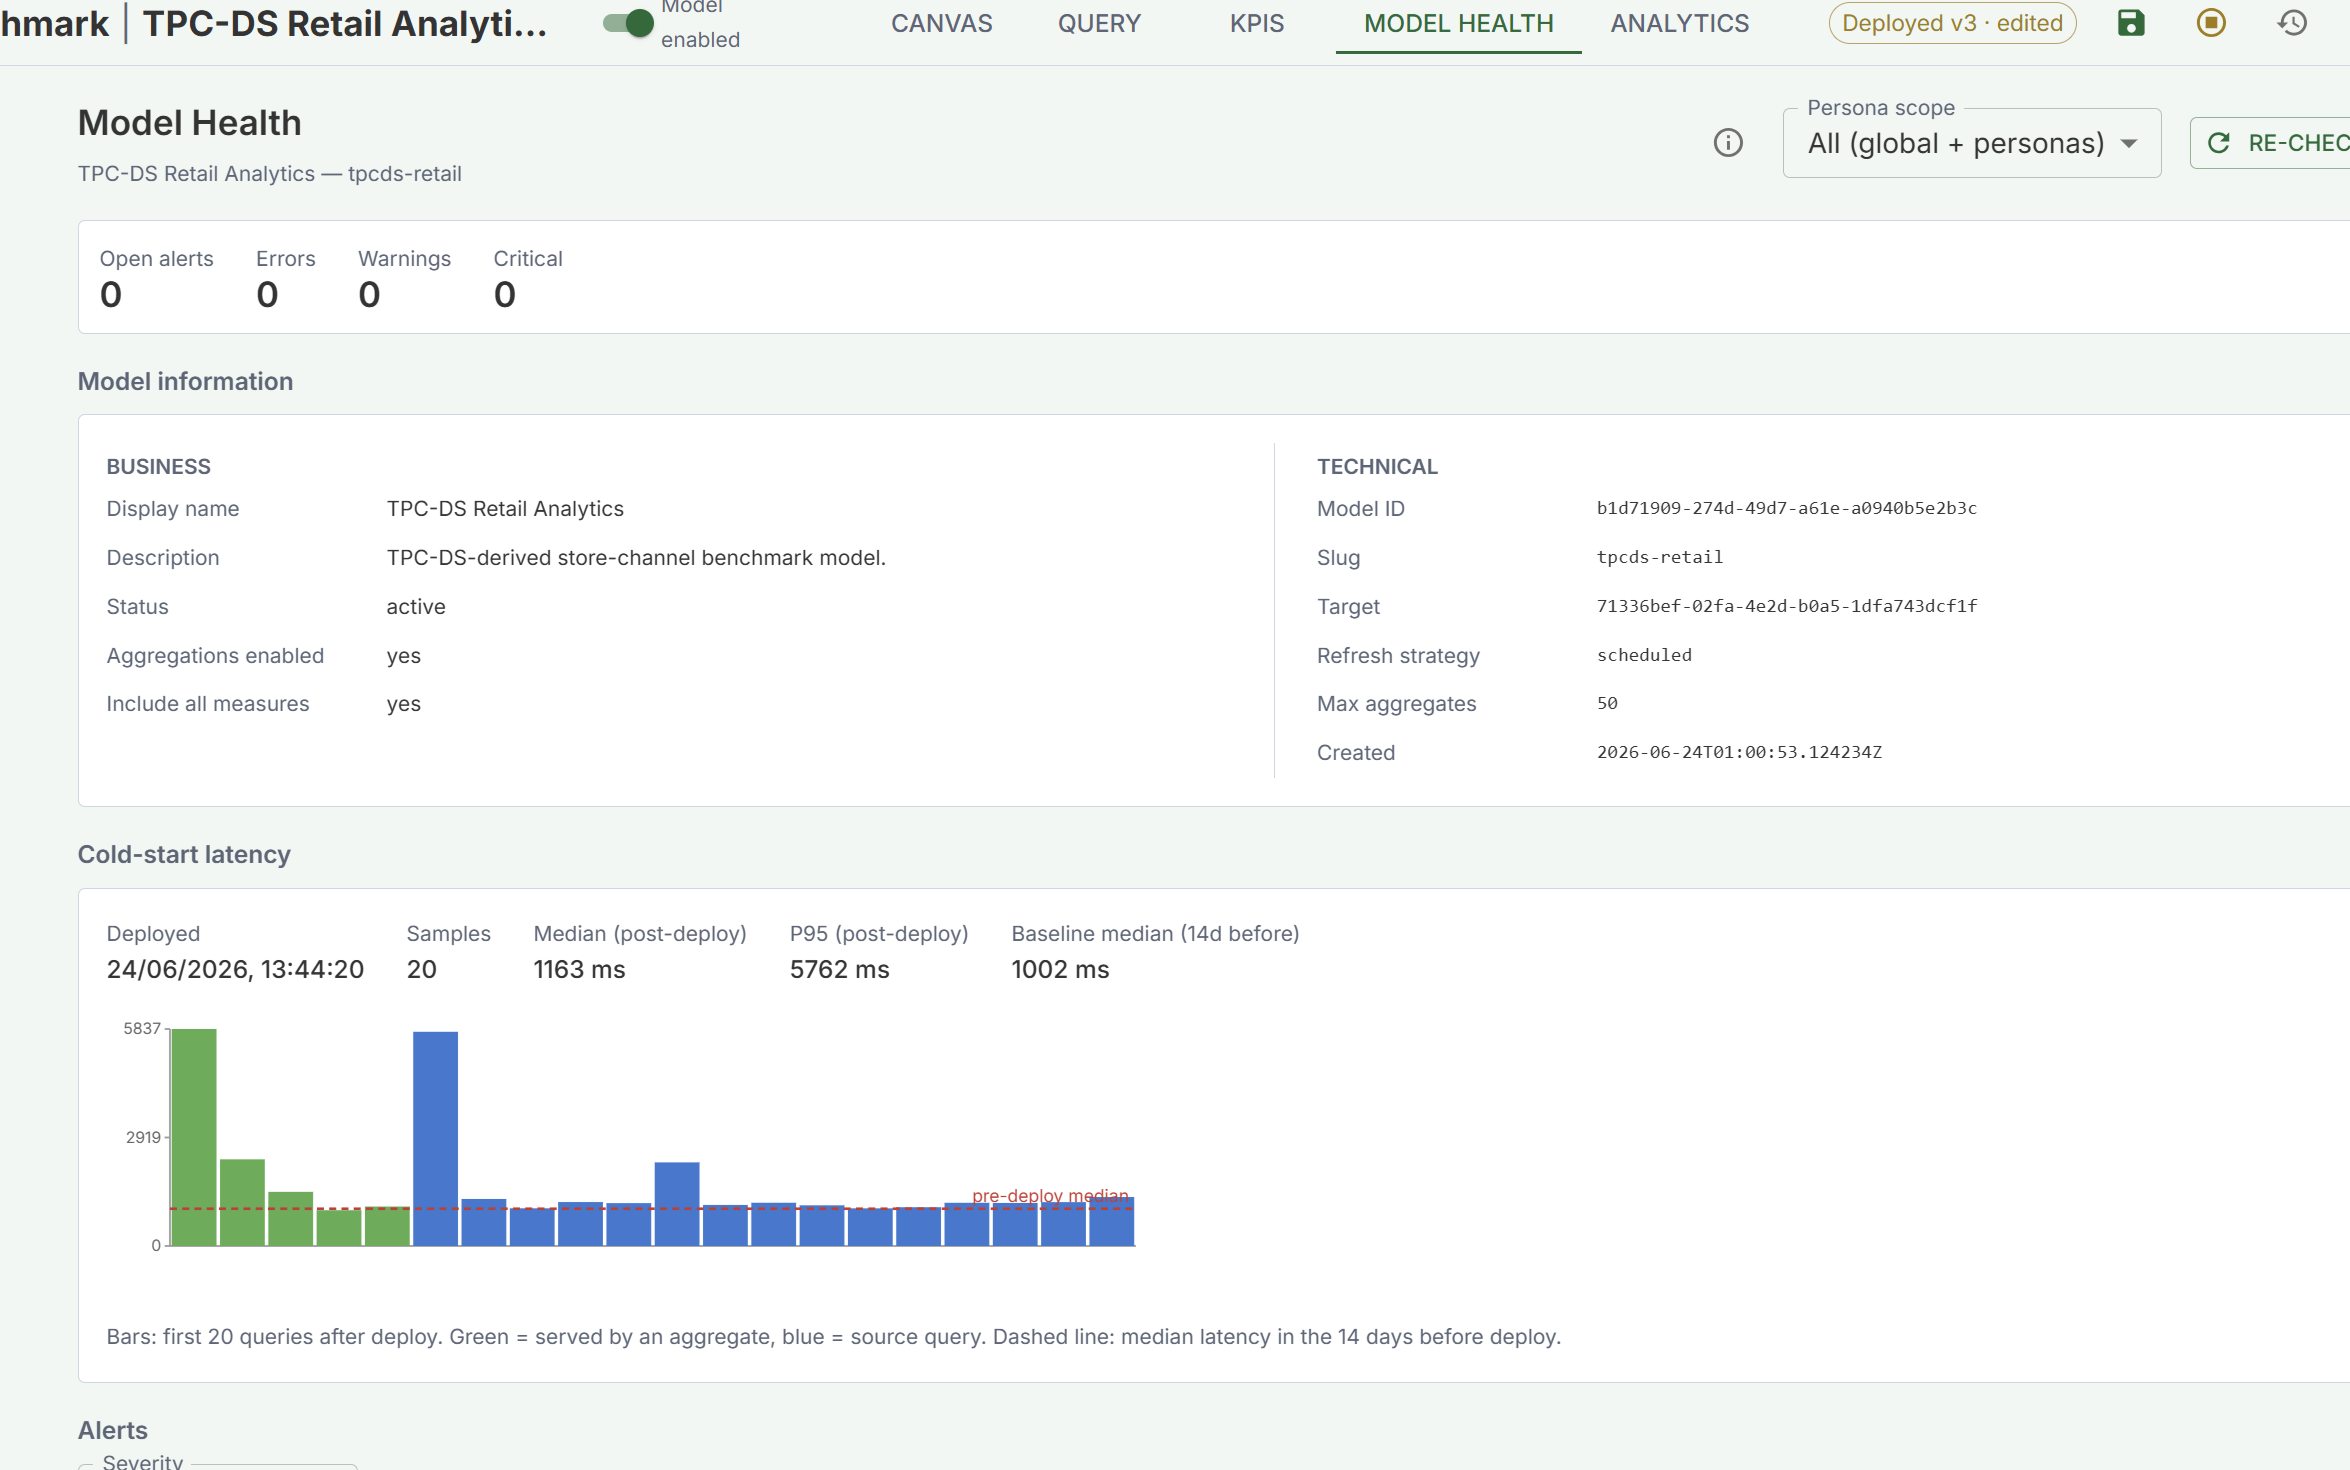Click the Samples value 20
The width and height of the screenshot is (2350, 1470).
[421, 969]
